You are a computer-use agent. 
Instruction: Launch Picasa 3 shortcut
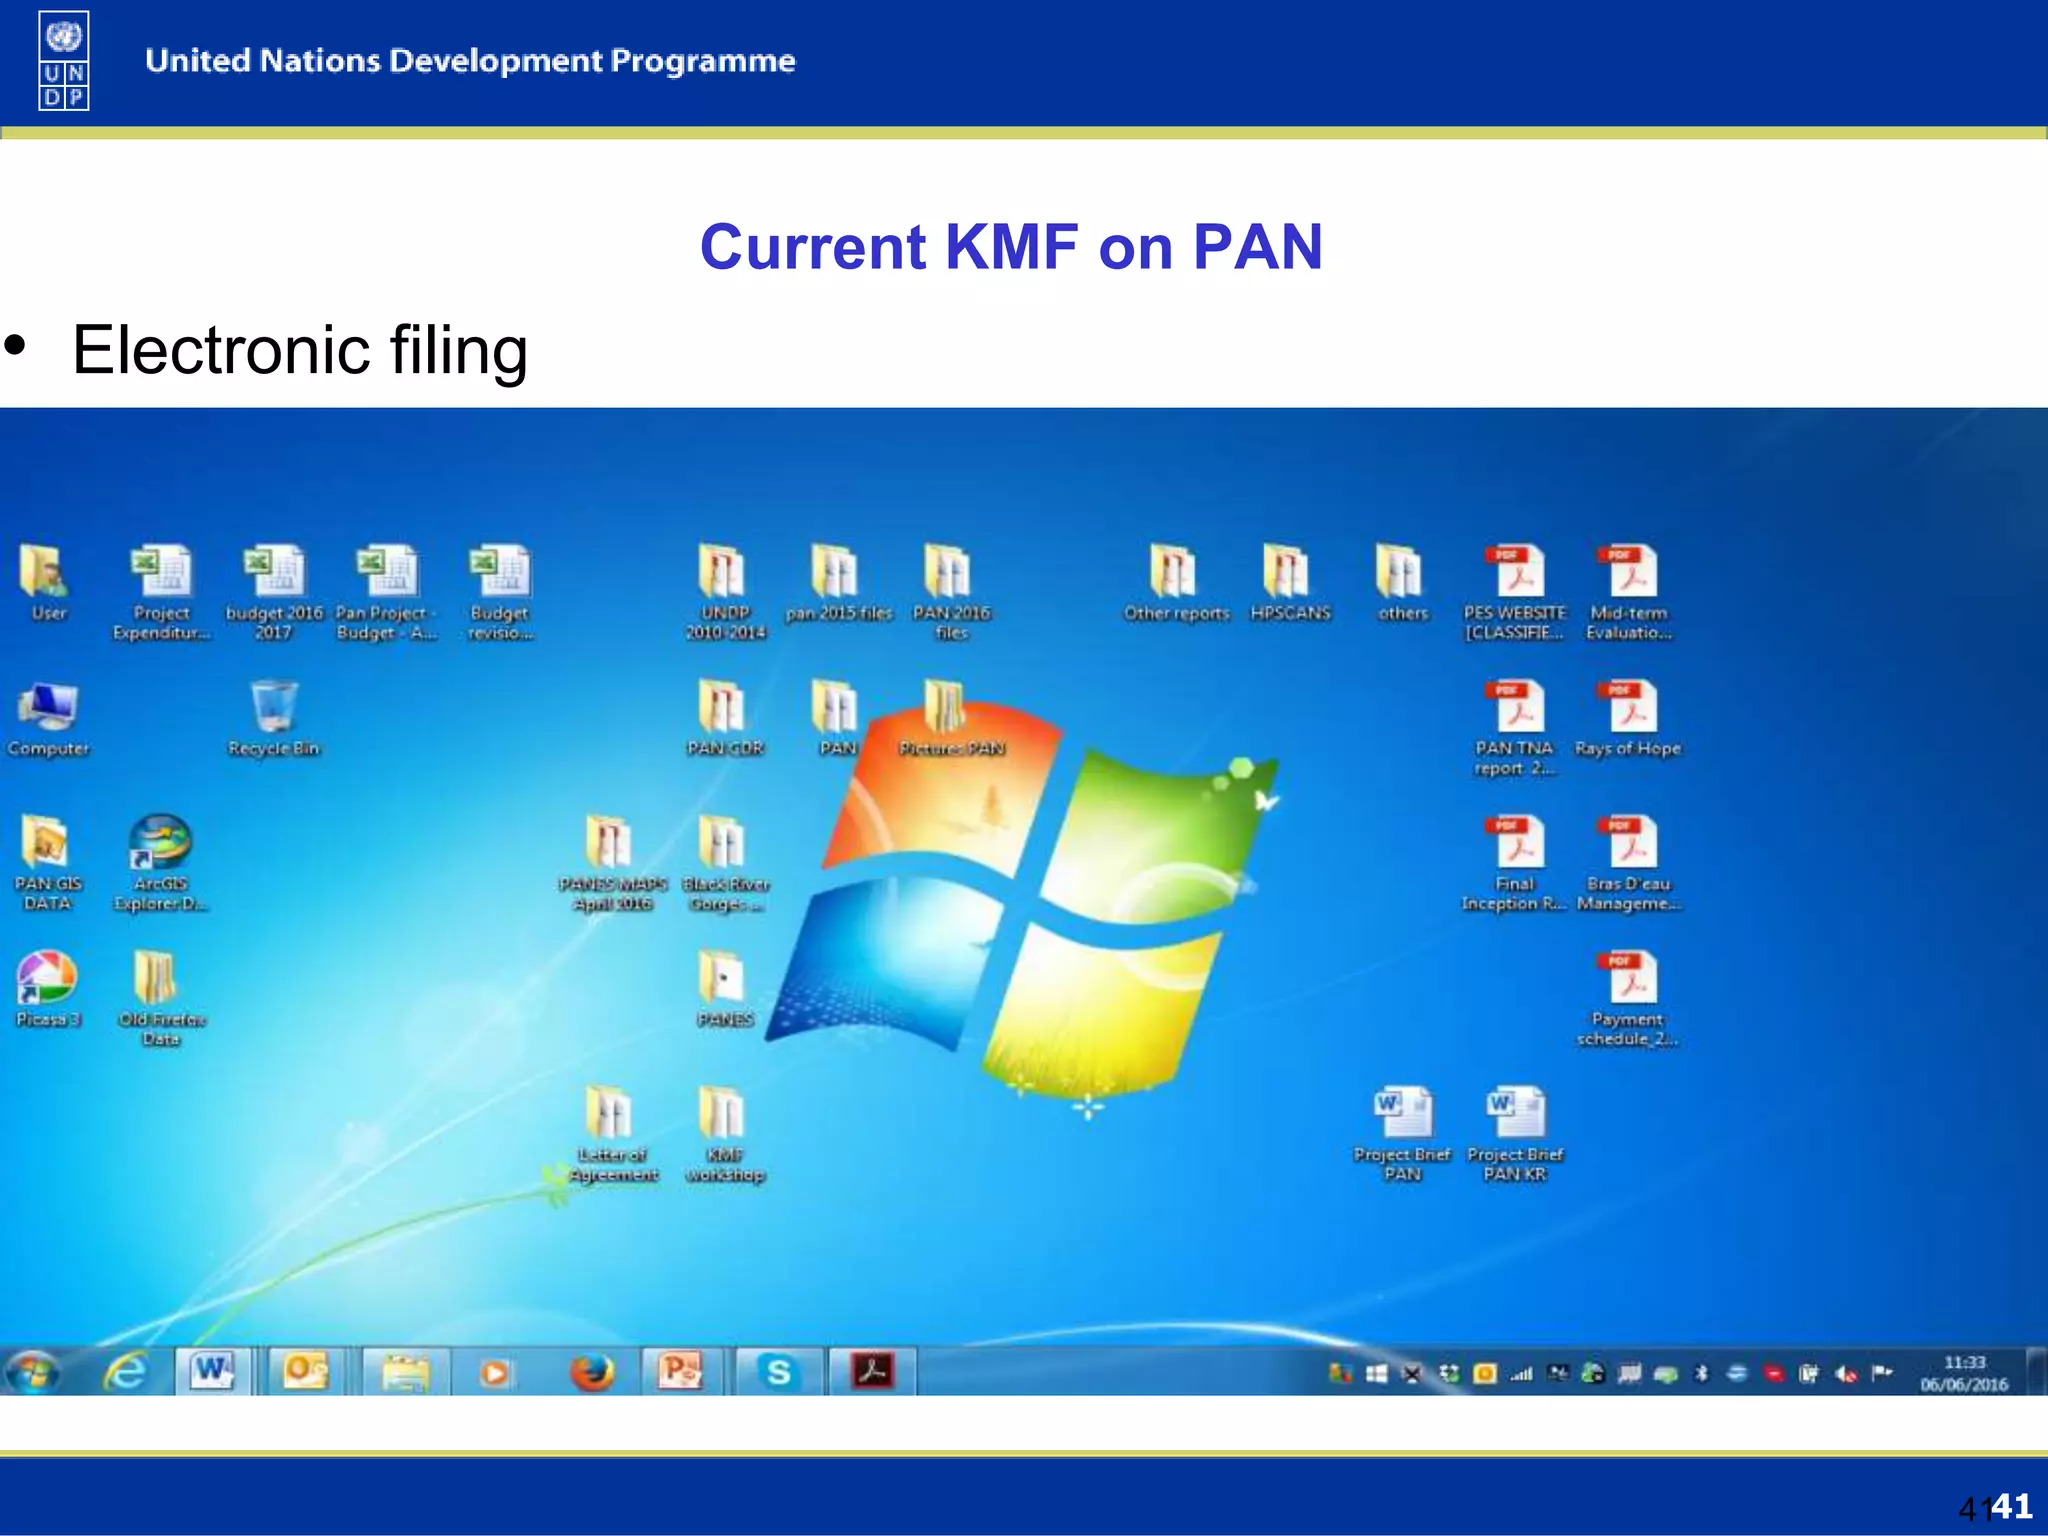(x=47, y=978)
